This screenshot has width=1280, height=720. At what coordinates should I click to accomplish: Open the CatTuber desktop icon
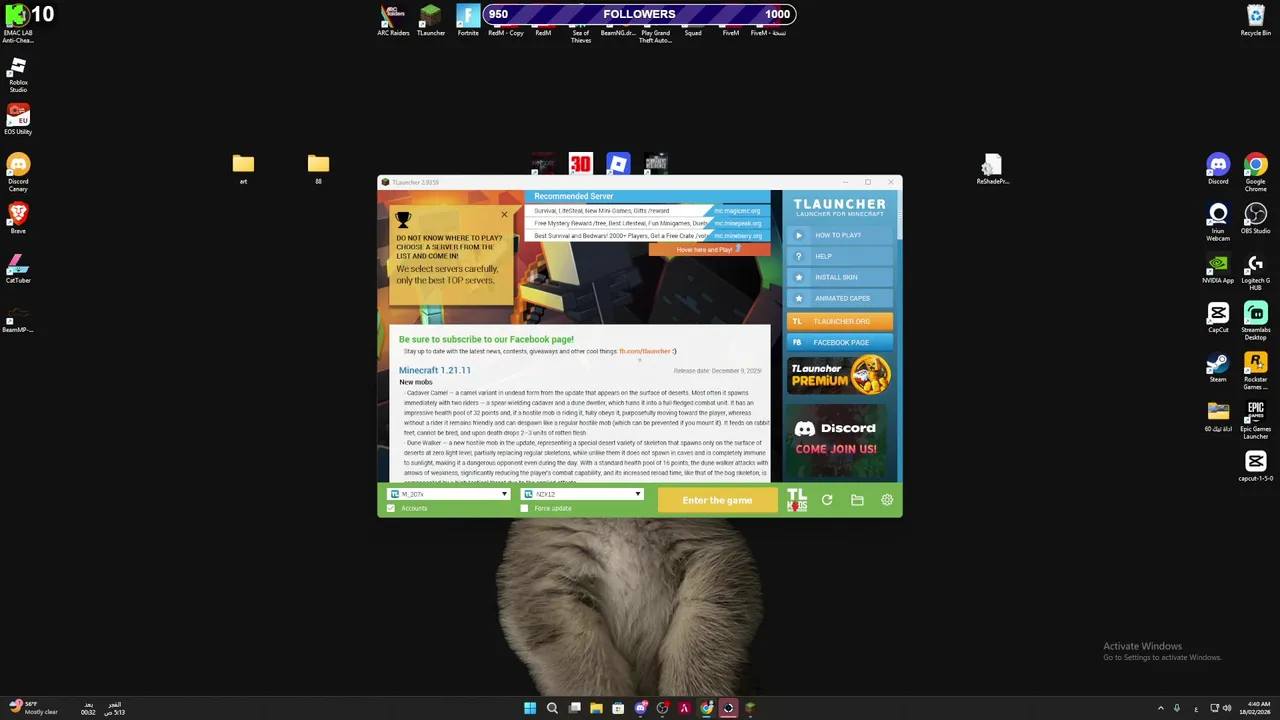click(x=18, y=268)
